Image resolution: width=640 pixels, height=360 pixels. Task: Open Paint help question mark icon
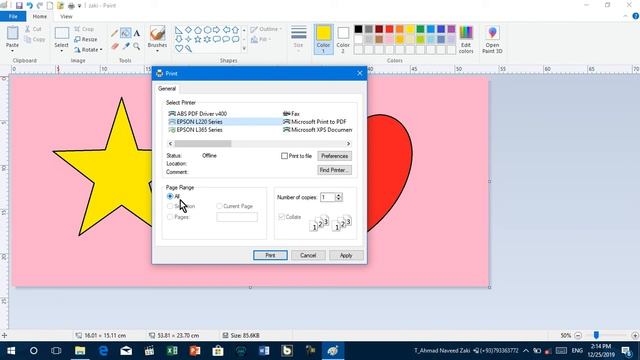coord(636,16)
